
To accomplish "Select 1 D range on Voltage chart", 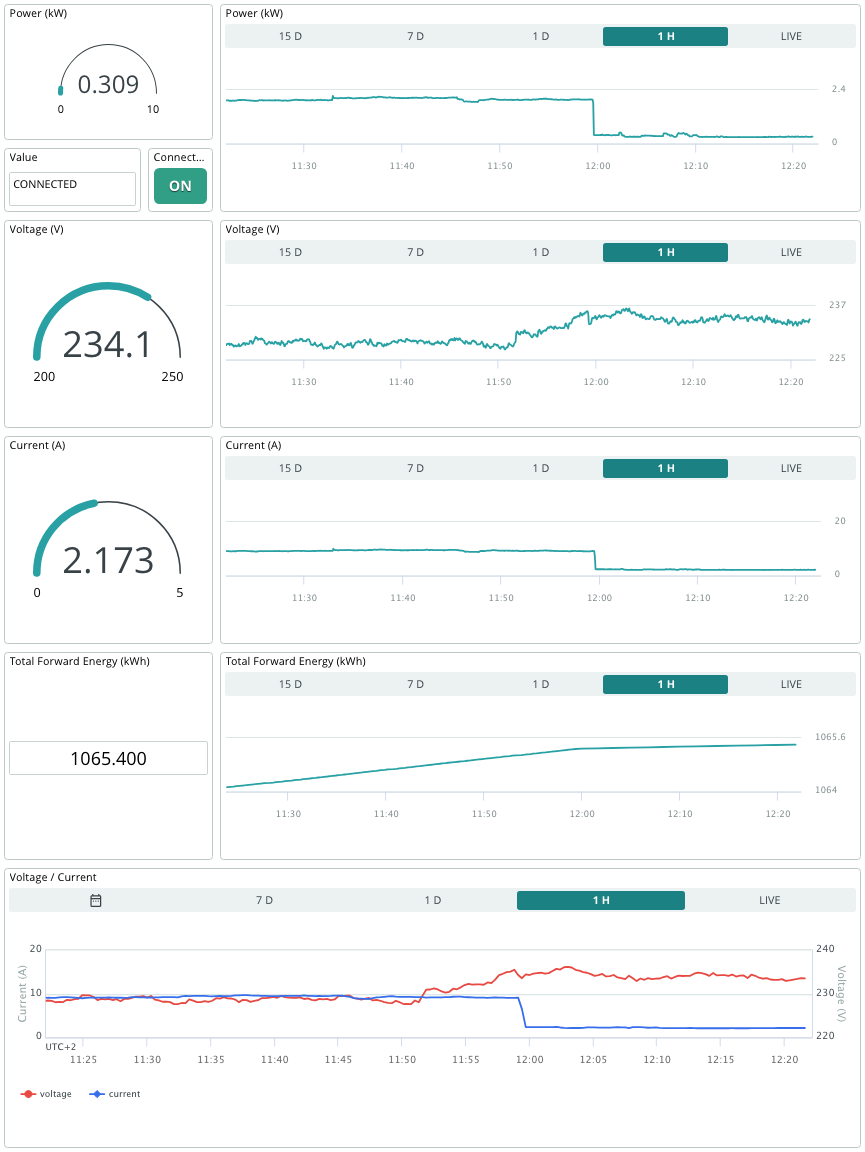I will [541, 252].
